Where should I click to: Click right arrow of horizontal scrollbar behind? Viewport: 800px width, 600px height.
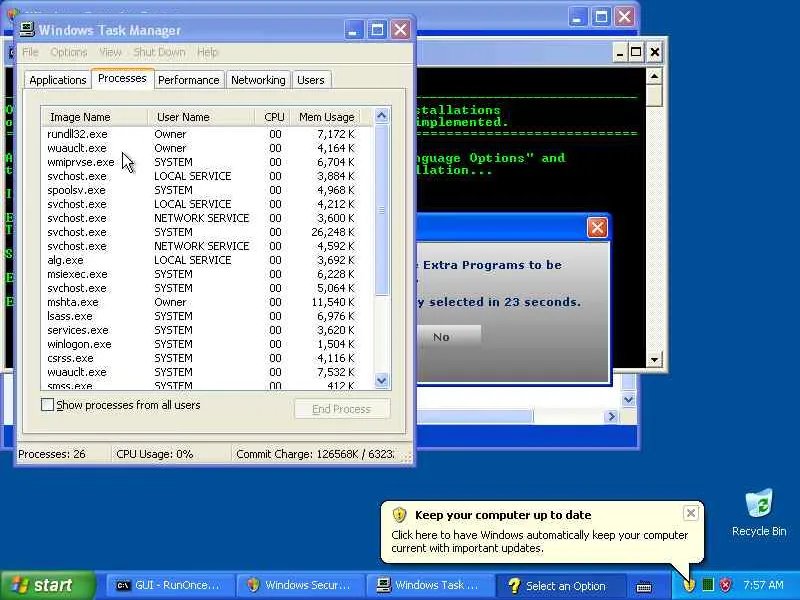pos(611,417)
